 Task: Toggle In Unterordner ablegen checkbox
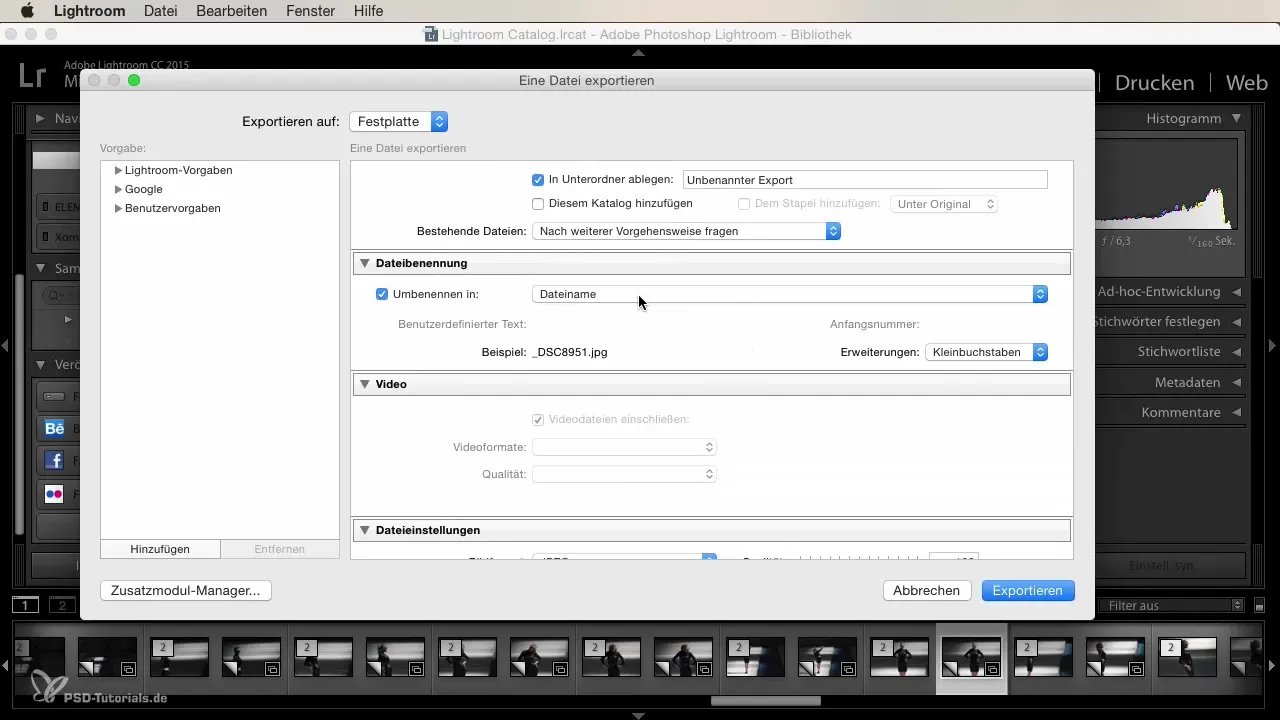(x=538, y=180)
